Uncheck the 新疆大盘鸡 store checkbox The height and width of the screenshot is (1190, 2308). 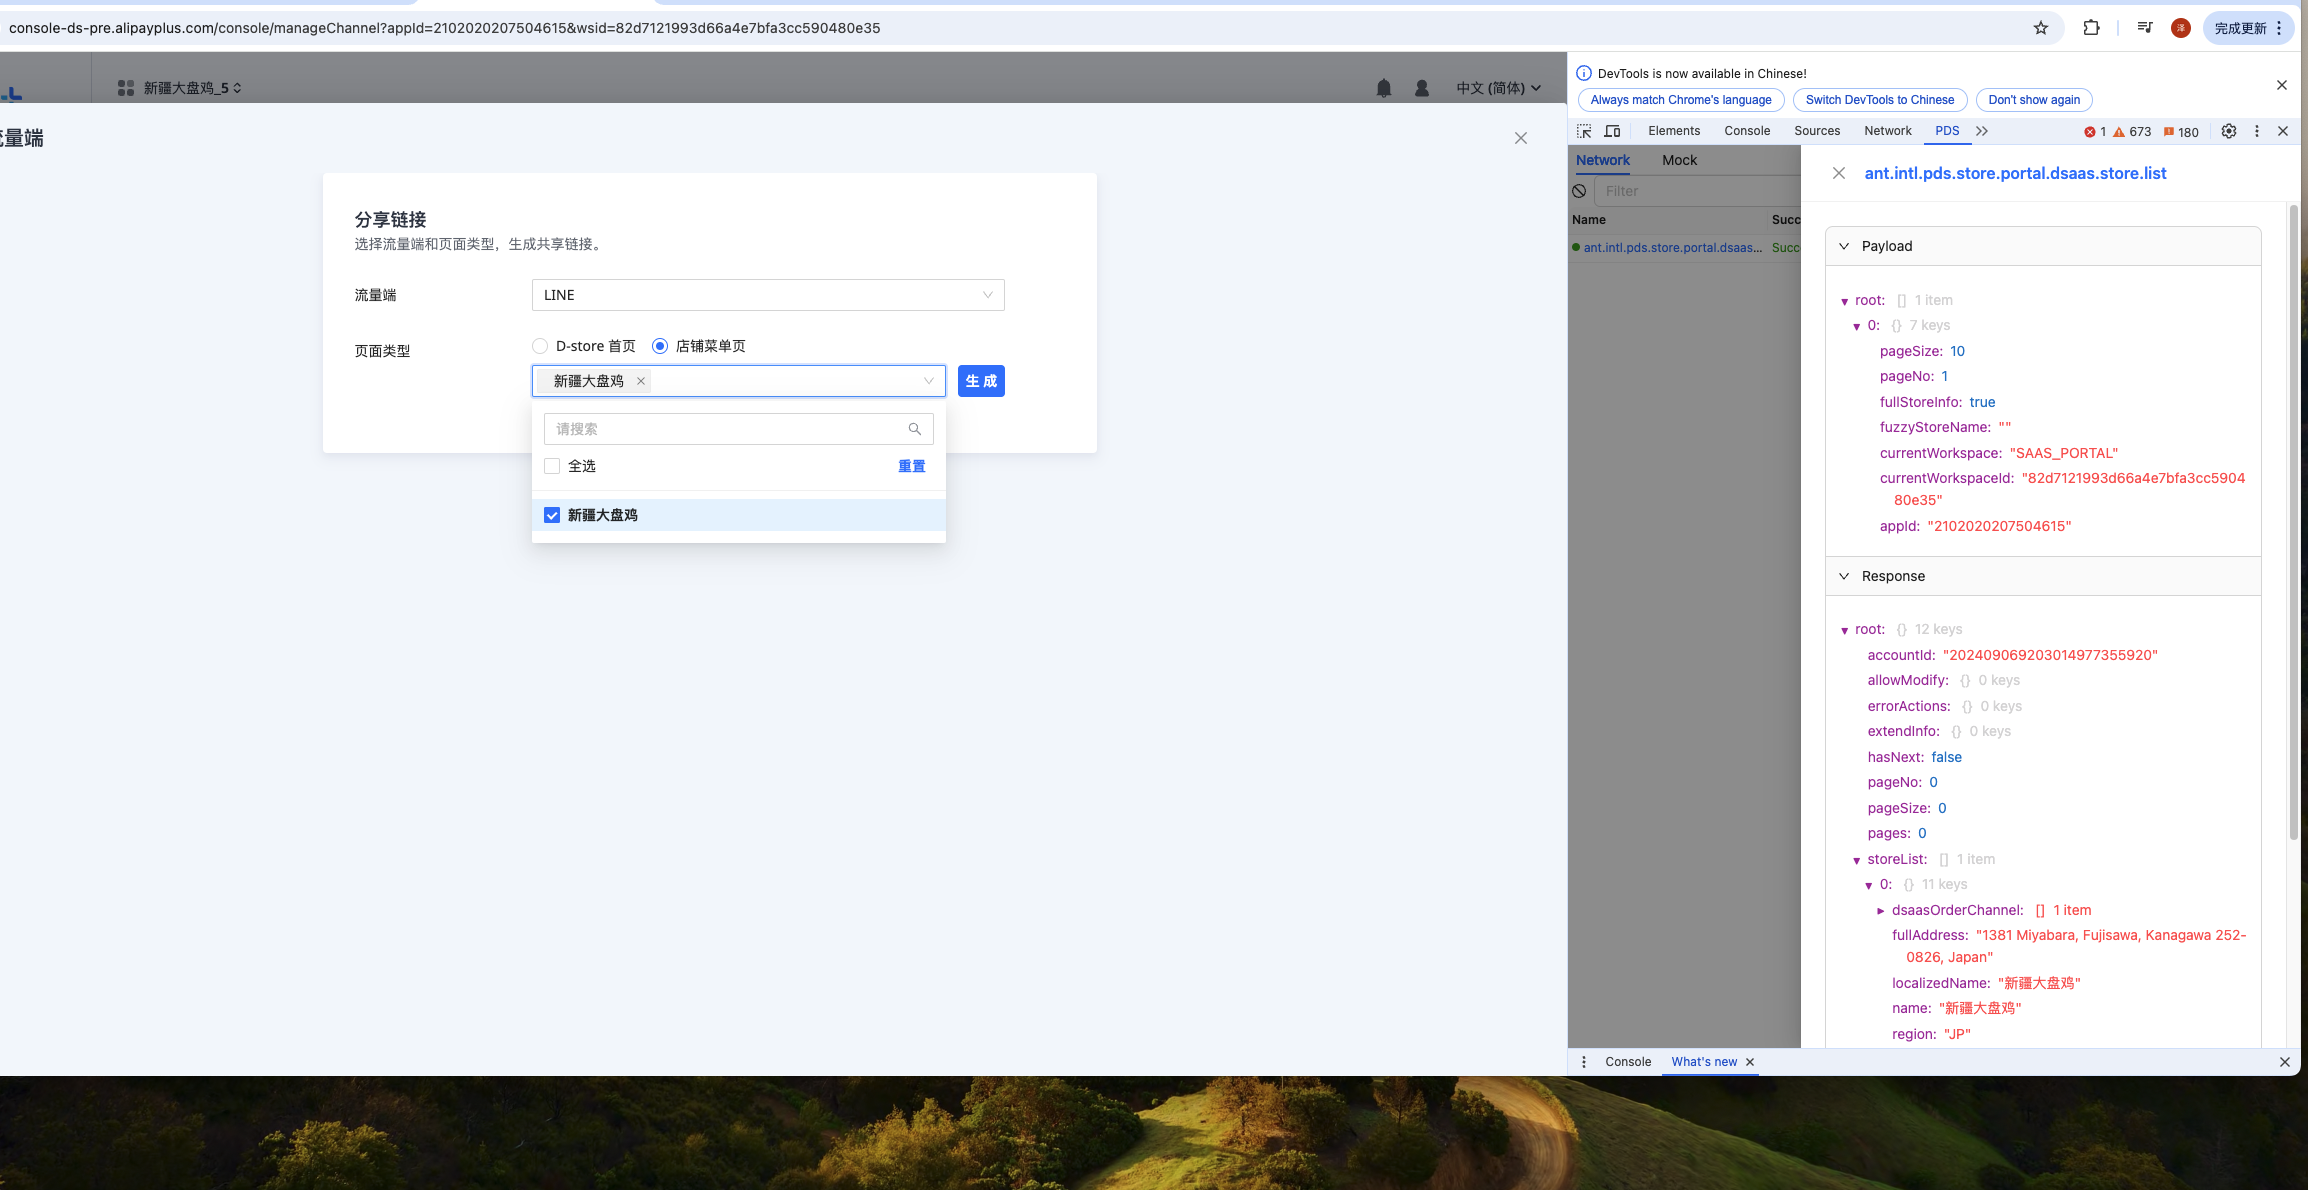pyautogui.click(x=552, y=515)
